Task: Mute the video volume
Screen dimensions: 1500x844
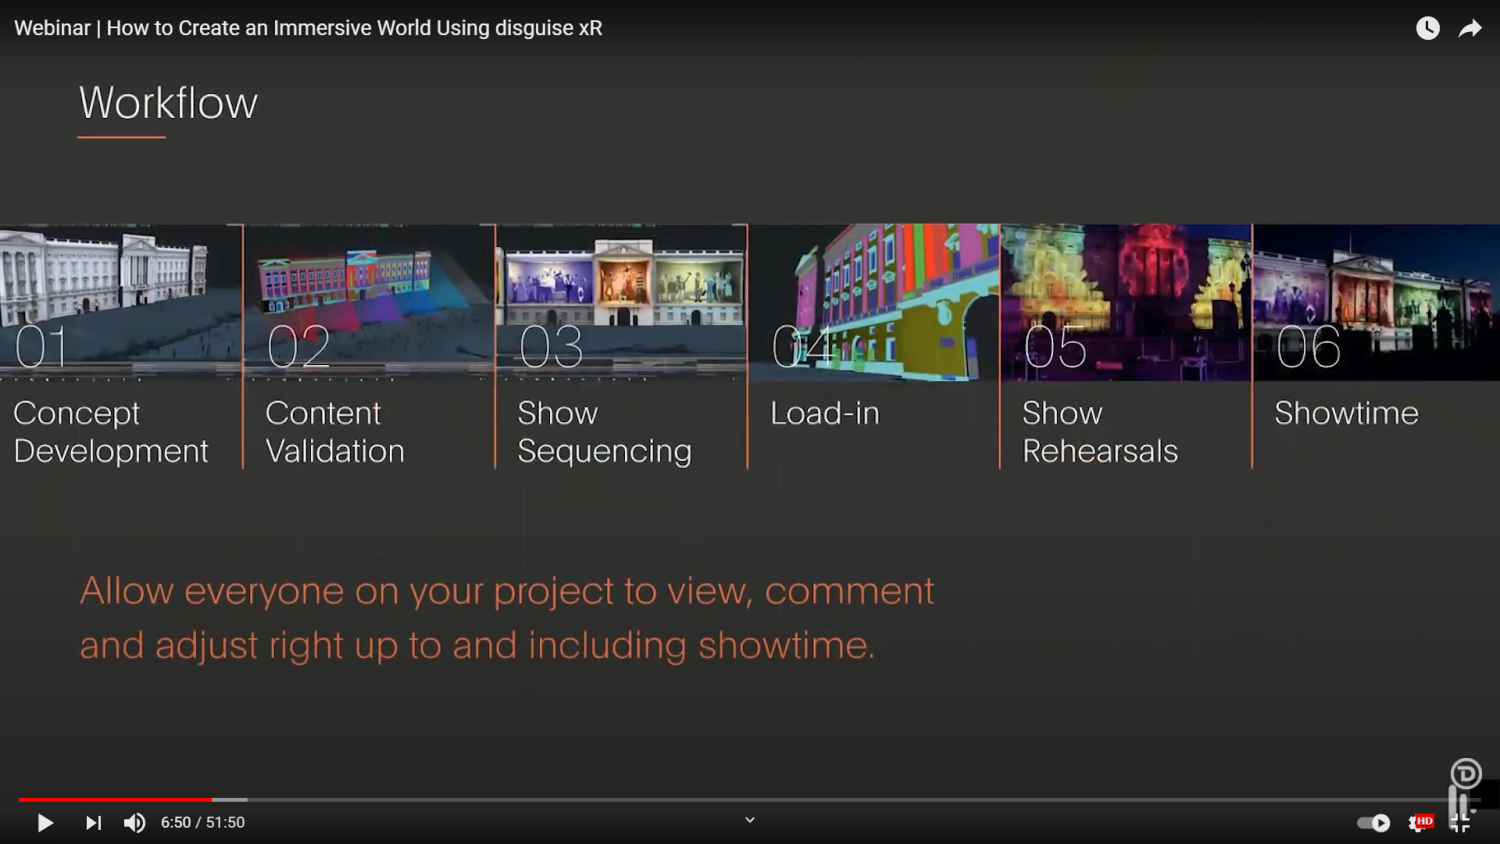Action: click(135, 823)
